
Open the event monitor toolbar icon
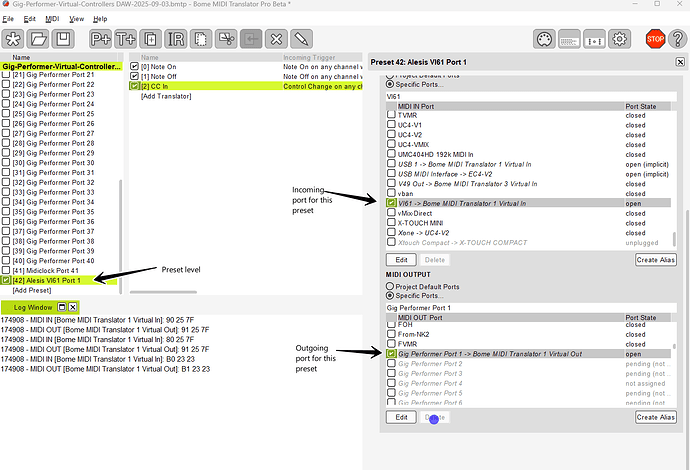click(595, 39)
